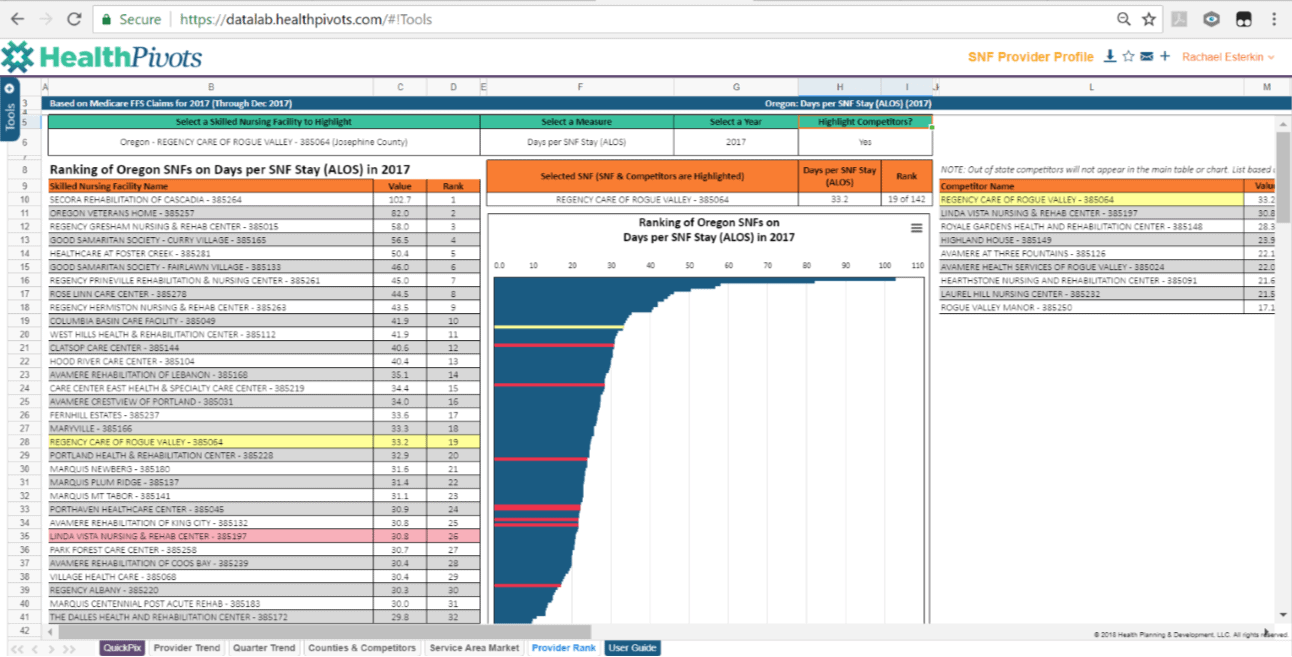
Task: Click the Secure padlock indicator
Action: pos(129,19)
